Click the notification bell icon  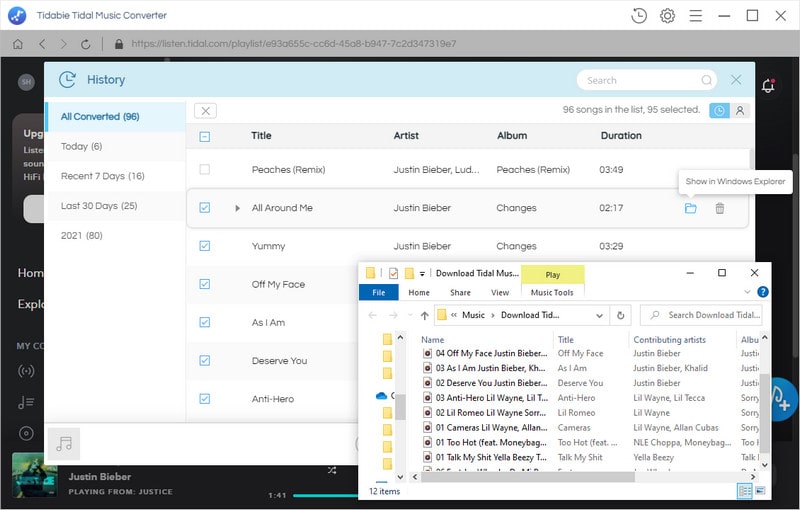768,86
